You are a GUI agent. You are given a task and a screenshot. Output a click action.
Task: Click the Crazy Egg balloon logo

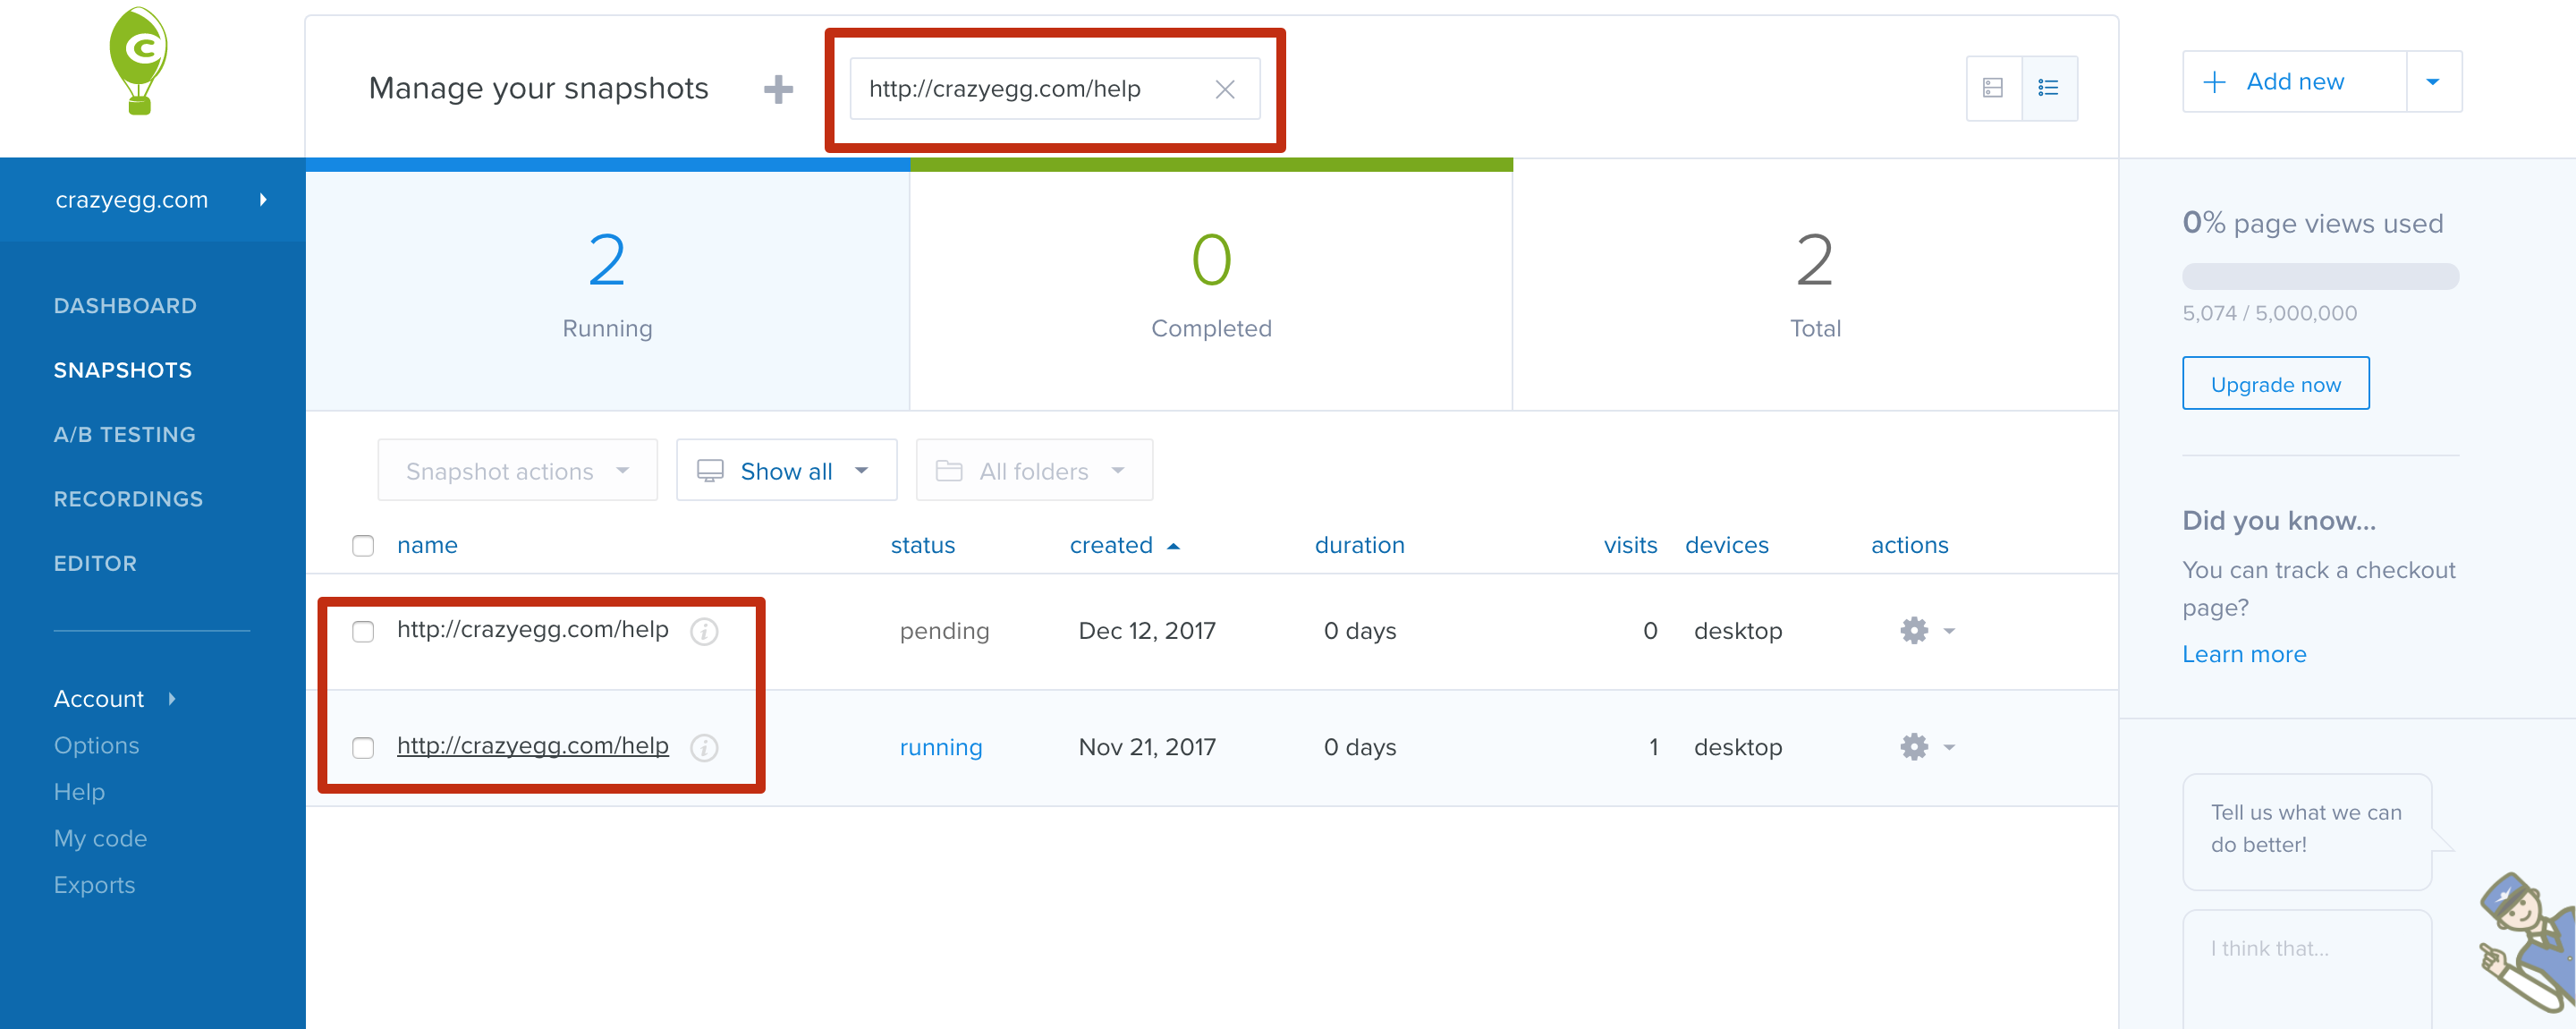point(139,62)
